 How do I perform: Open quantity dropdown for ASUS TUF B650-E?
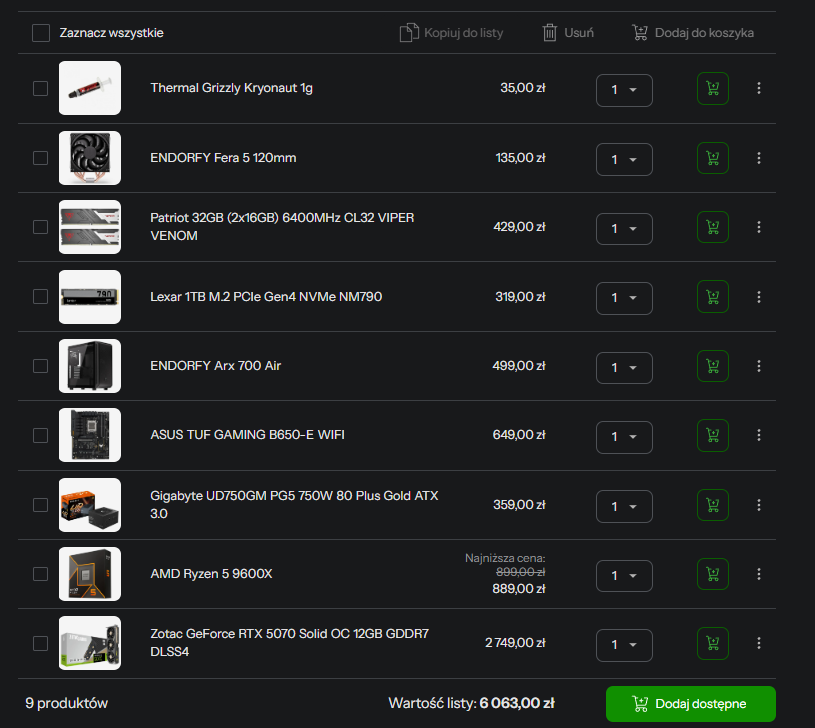click(624, 437)
